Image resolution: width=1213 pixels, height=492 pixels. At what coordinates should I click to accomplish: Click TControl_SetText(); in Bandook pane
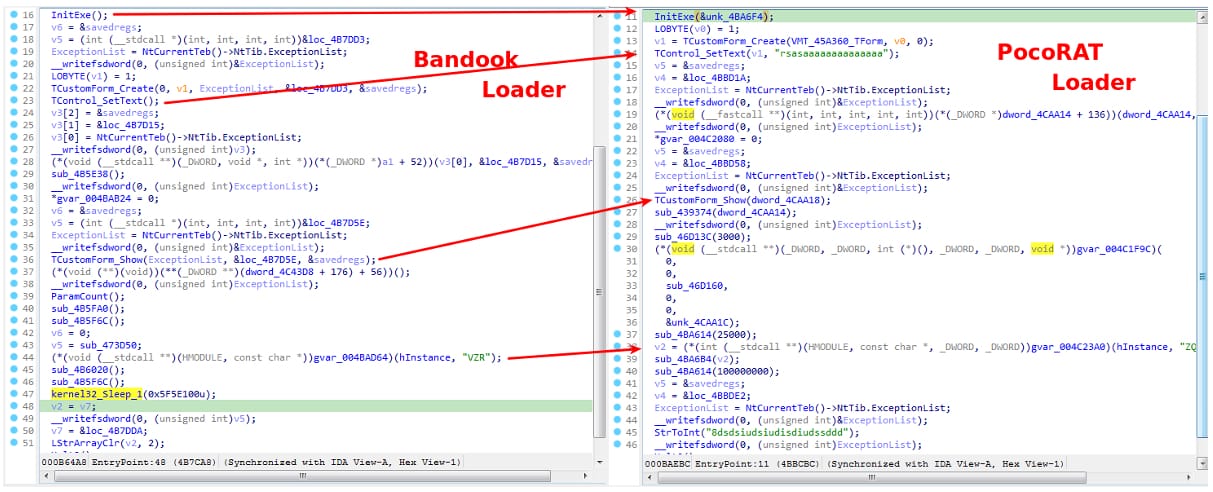(x=105, y=101)
